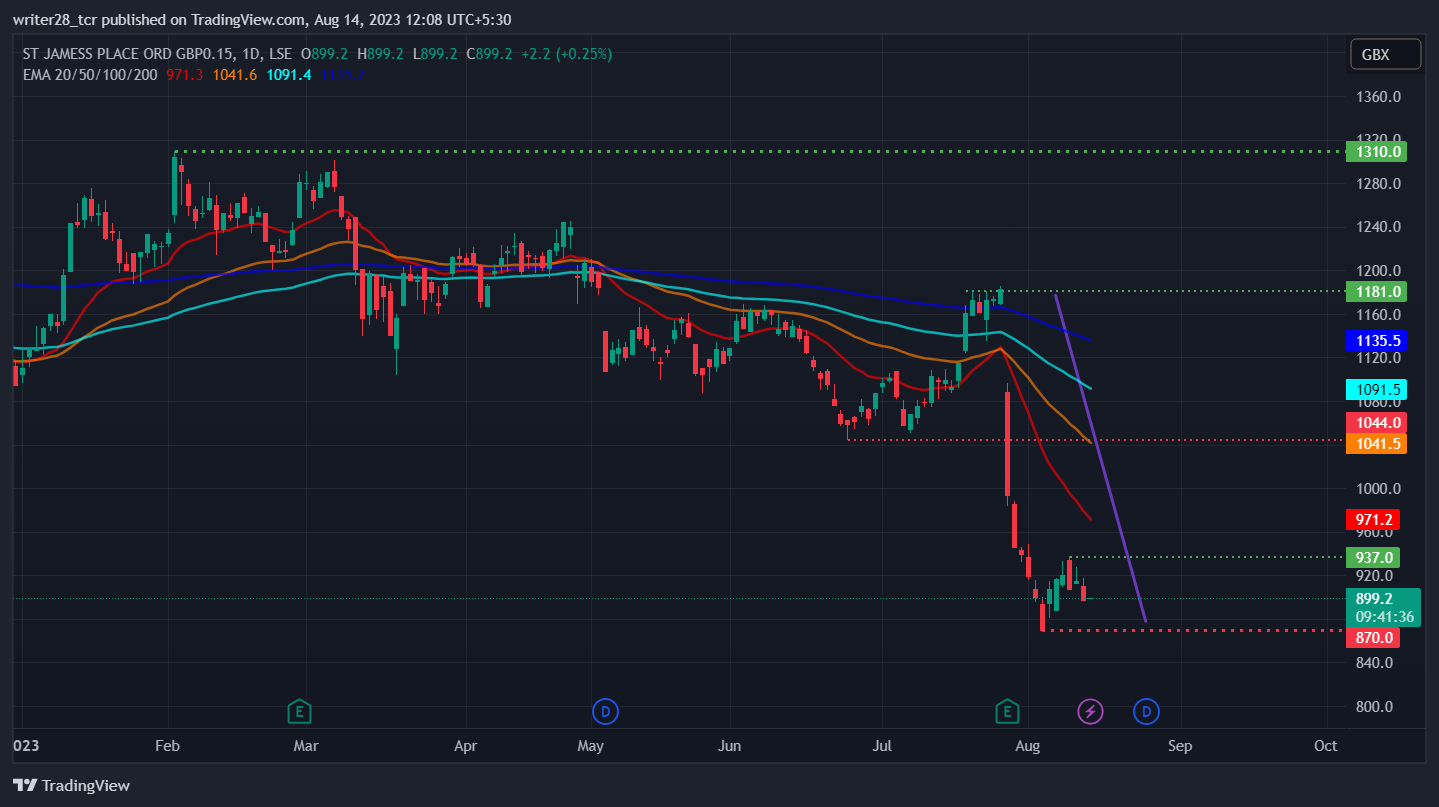Click the EMA 50 value 1041.6
This screenshot has width=1439, height=807.
pyautogui.click(x=235, y=75)
